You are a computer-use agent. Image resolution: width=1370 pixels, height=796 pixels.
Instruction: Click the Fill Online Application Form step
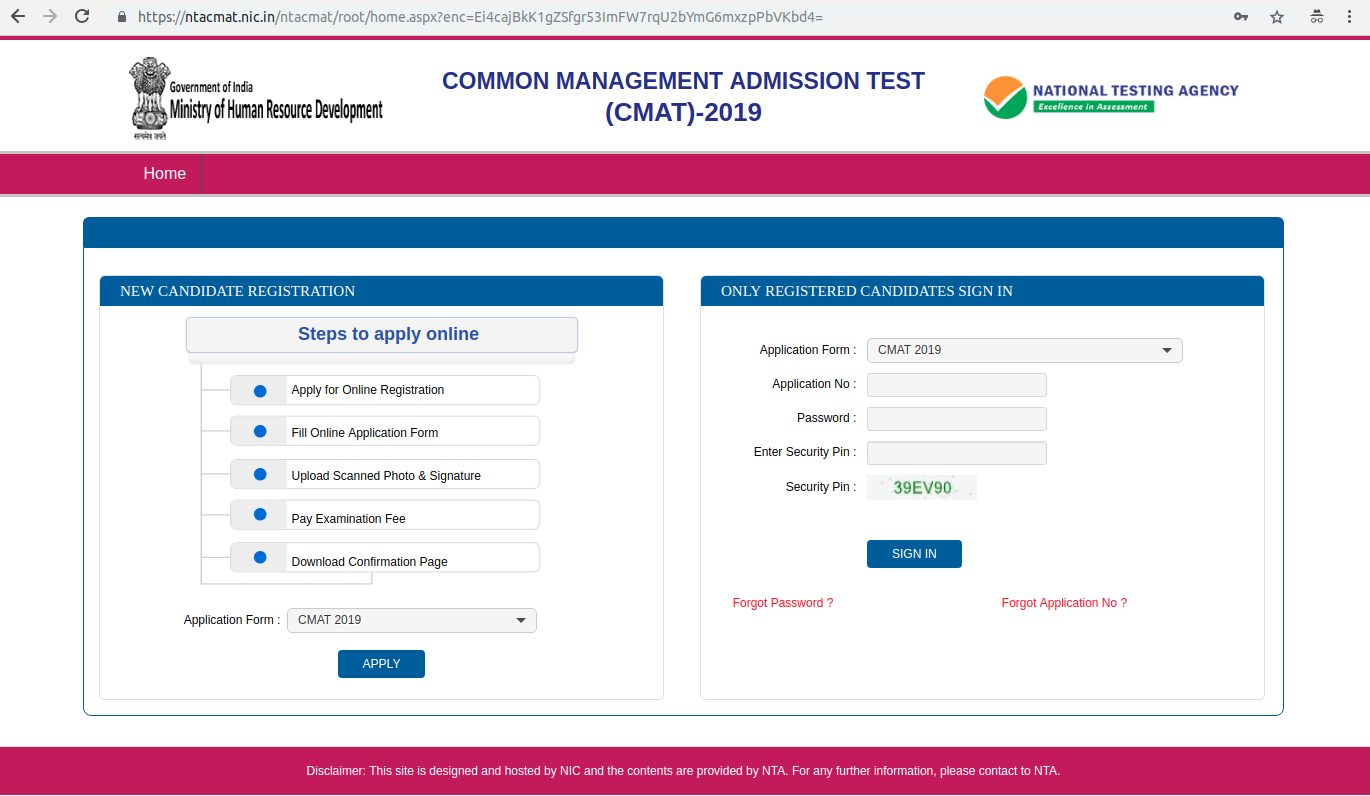click(x=385, y=431)
